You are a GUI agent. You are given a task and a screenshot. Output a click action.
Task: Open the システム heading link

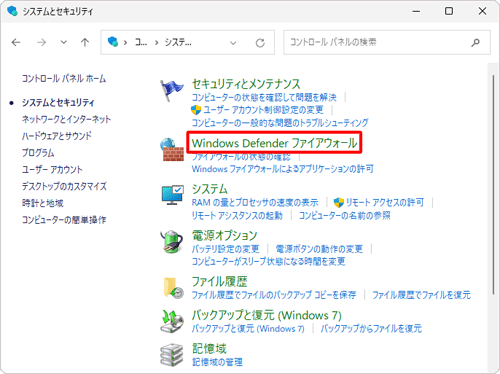click(210, 189)
